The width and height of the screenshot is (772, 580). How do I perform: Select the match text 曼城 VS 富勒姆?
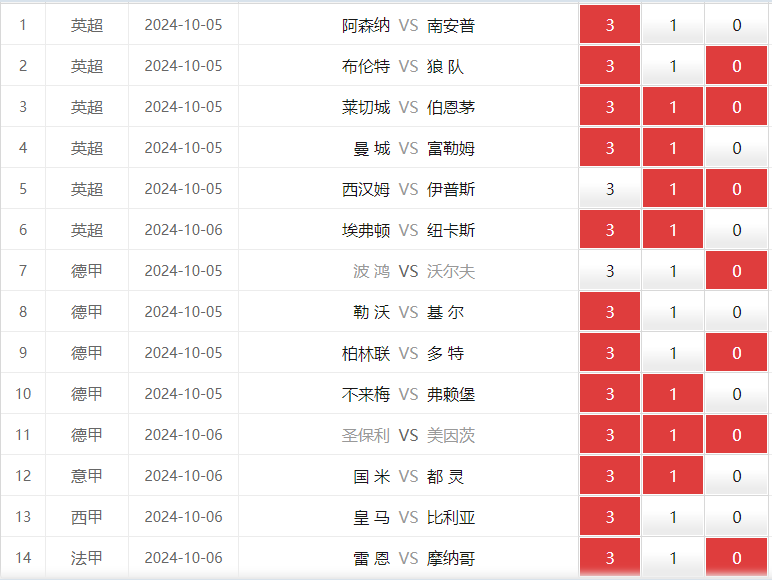pyautogui.click(x=414, y=148)
